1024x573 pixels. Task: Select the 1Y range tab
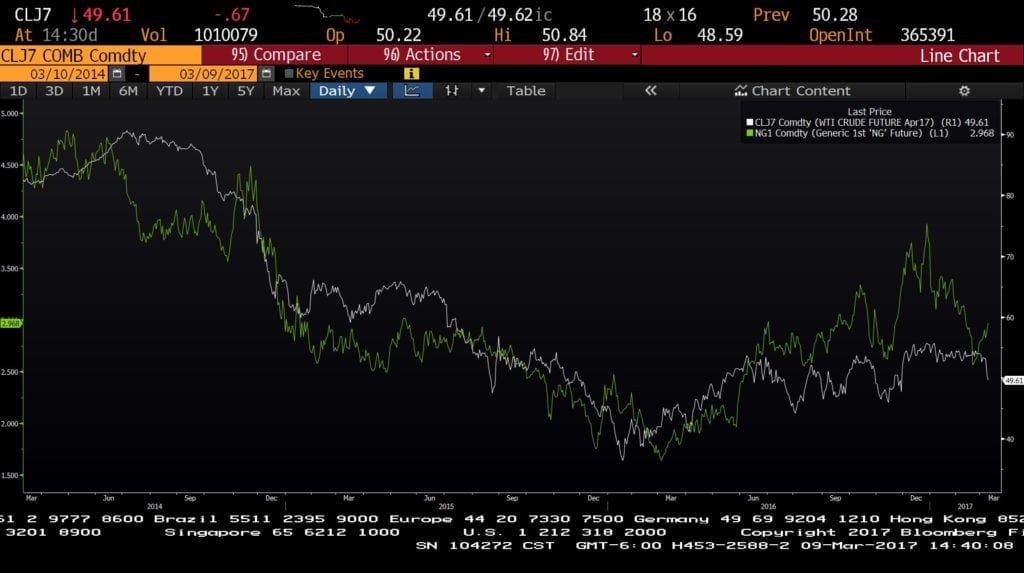tap(210, 91)
